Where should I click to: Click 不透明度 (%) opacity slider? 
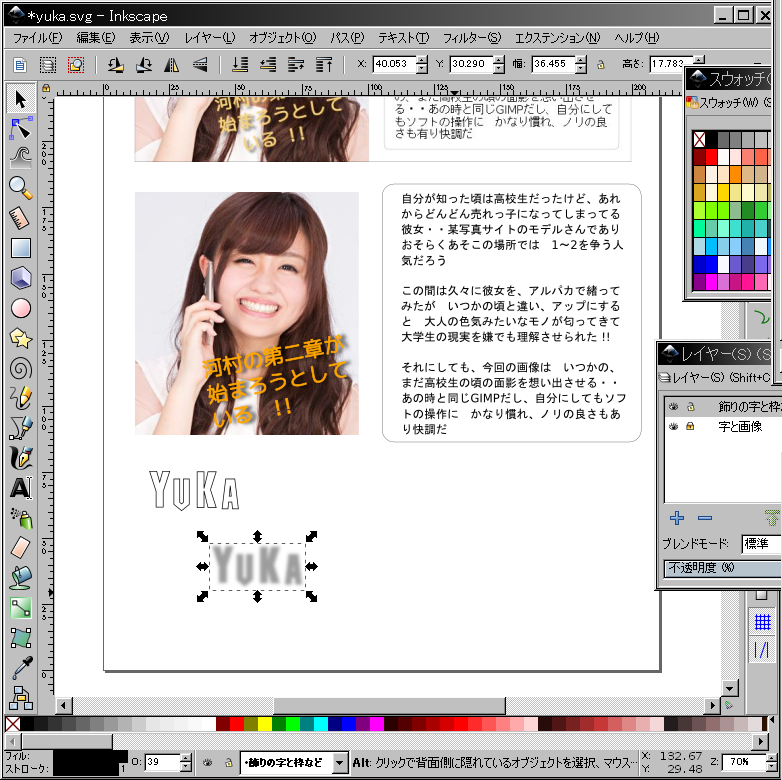(x=723, y=568)
